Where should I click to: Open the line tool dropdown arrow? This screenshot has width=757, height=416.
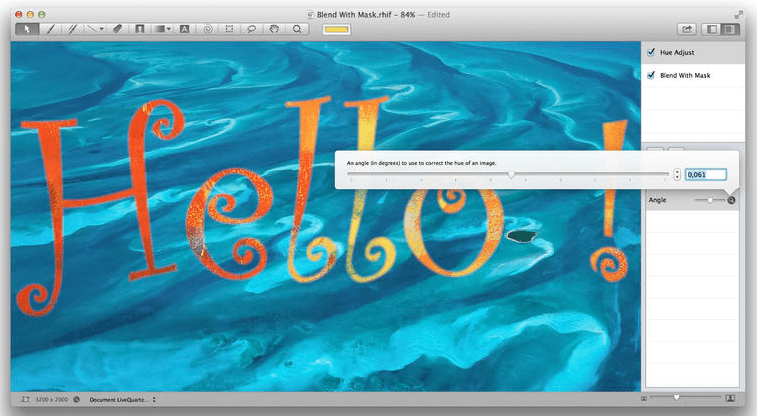coord(101,29)
